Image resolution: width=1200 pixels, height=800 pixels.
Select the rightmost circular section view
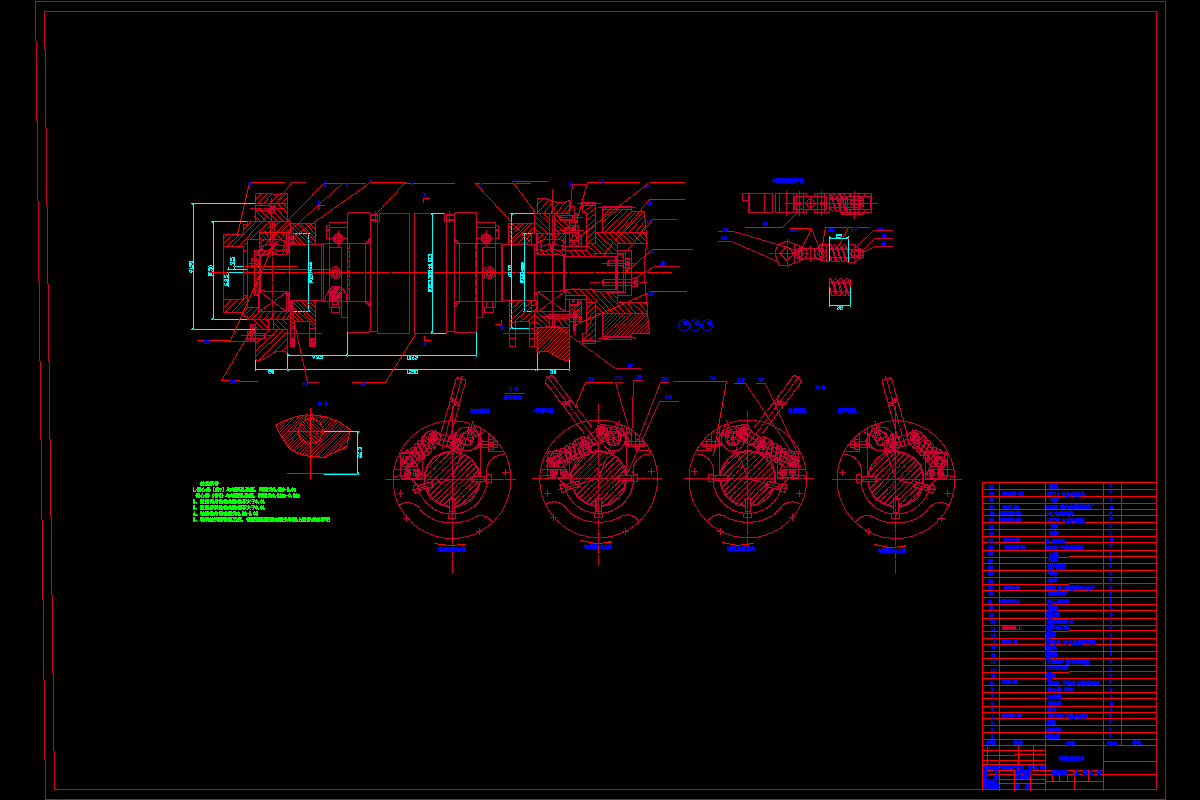[x=895, y=478]
